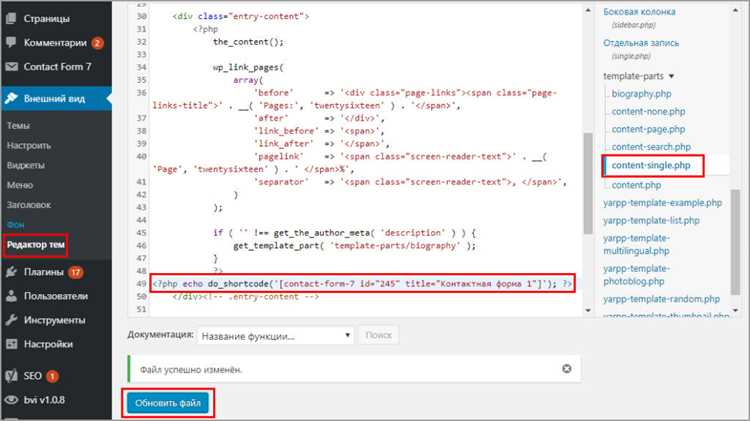Click the SEO Yoast icon

click(11, 376)
